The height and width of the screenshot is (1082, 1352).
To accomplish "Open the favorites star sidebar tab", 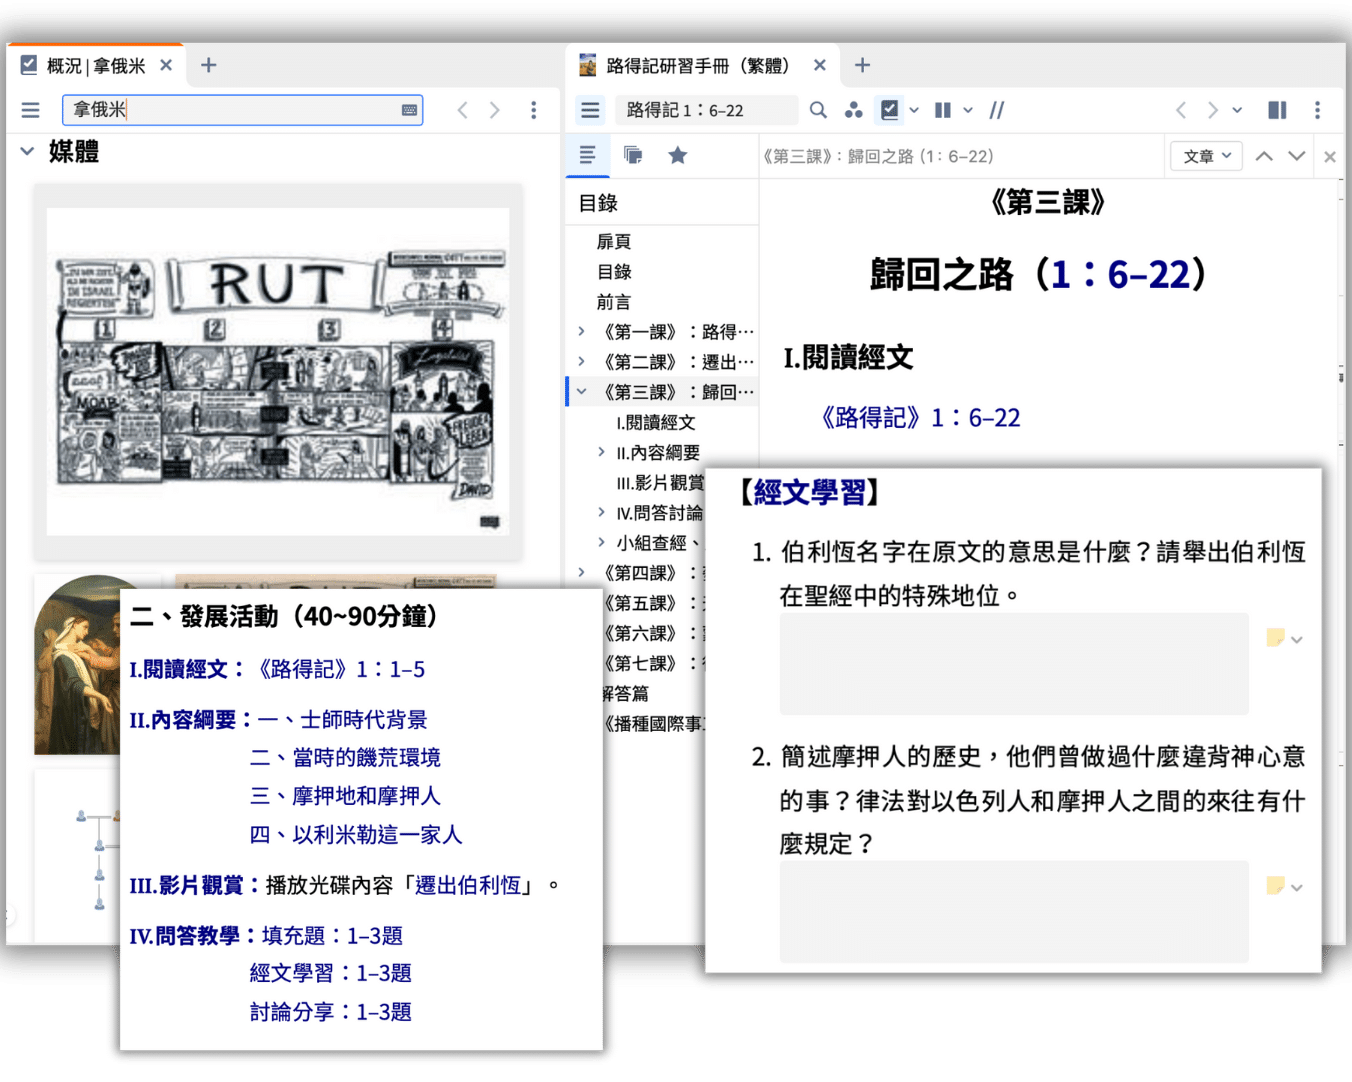I will click(677, 155).
